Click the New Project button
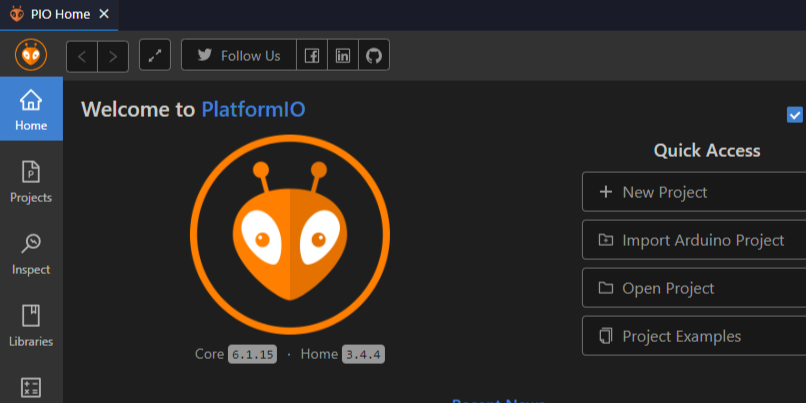Image resolution: width=806 pixels, height=403 pixels. click(694, 192)
